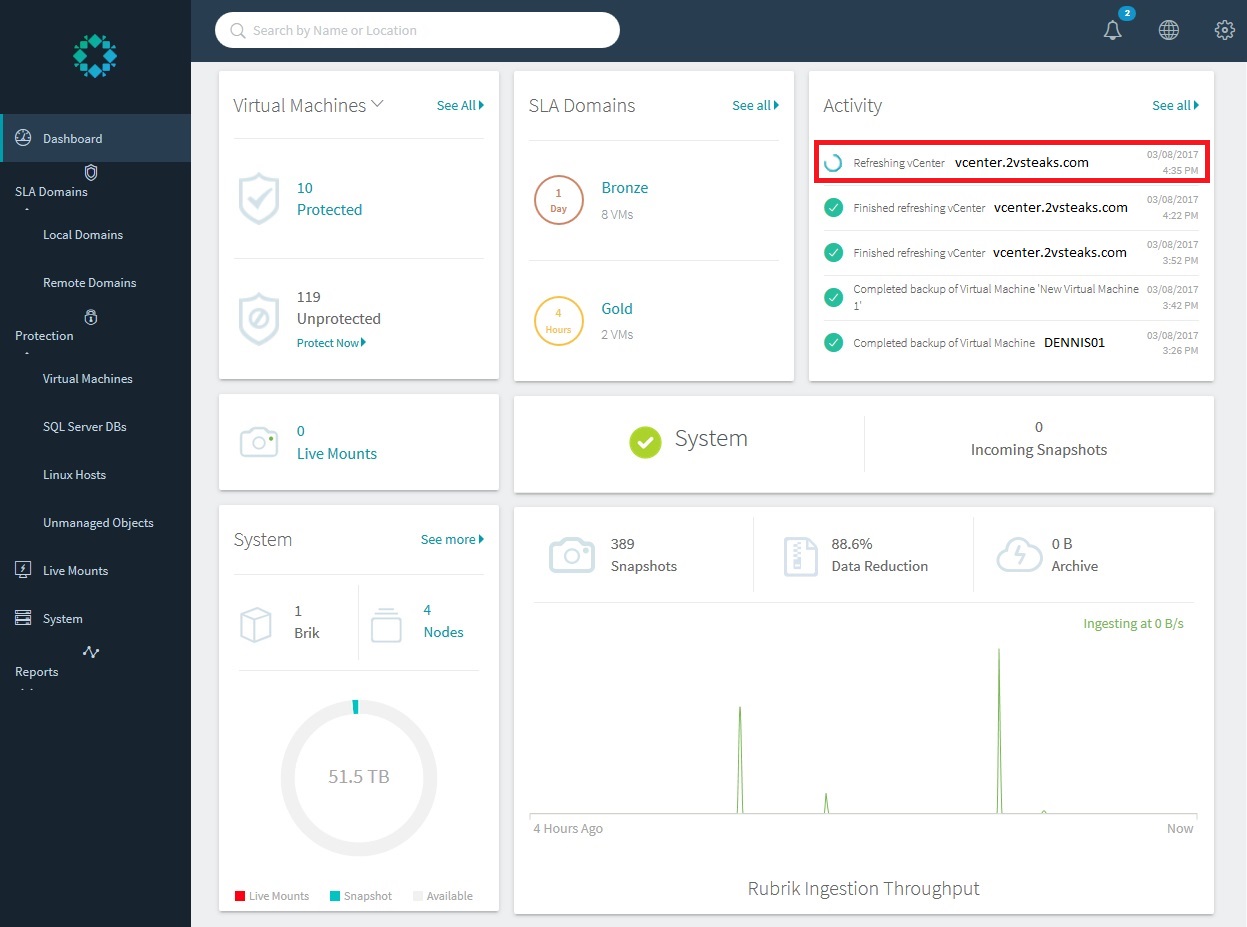
Task: Open System in sidebar
Action: click(x=62, y=619)
